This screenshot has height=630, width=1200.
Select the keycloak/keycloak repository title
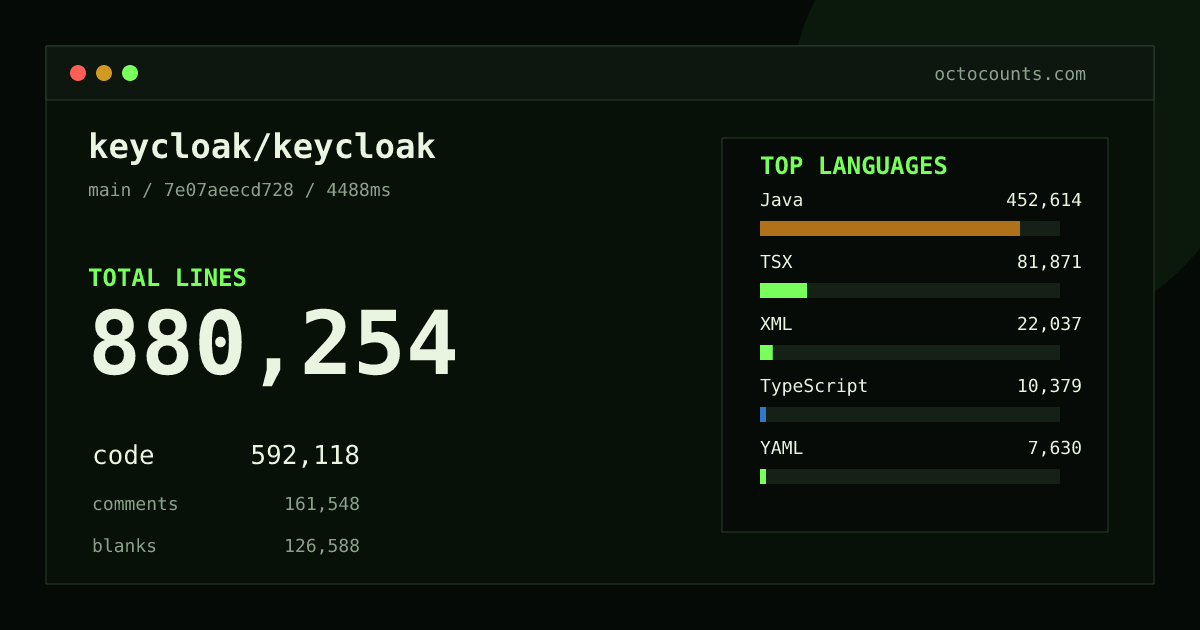coord(262,147)
